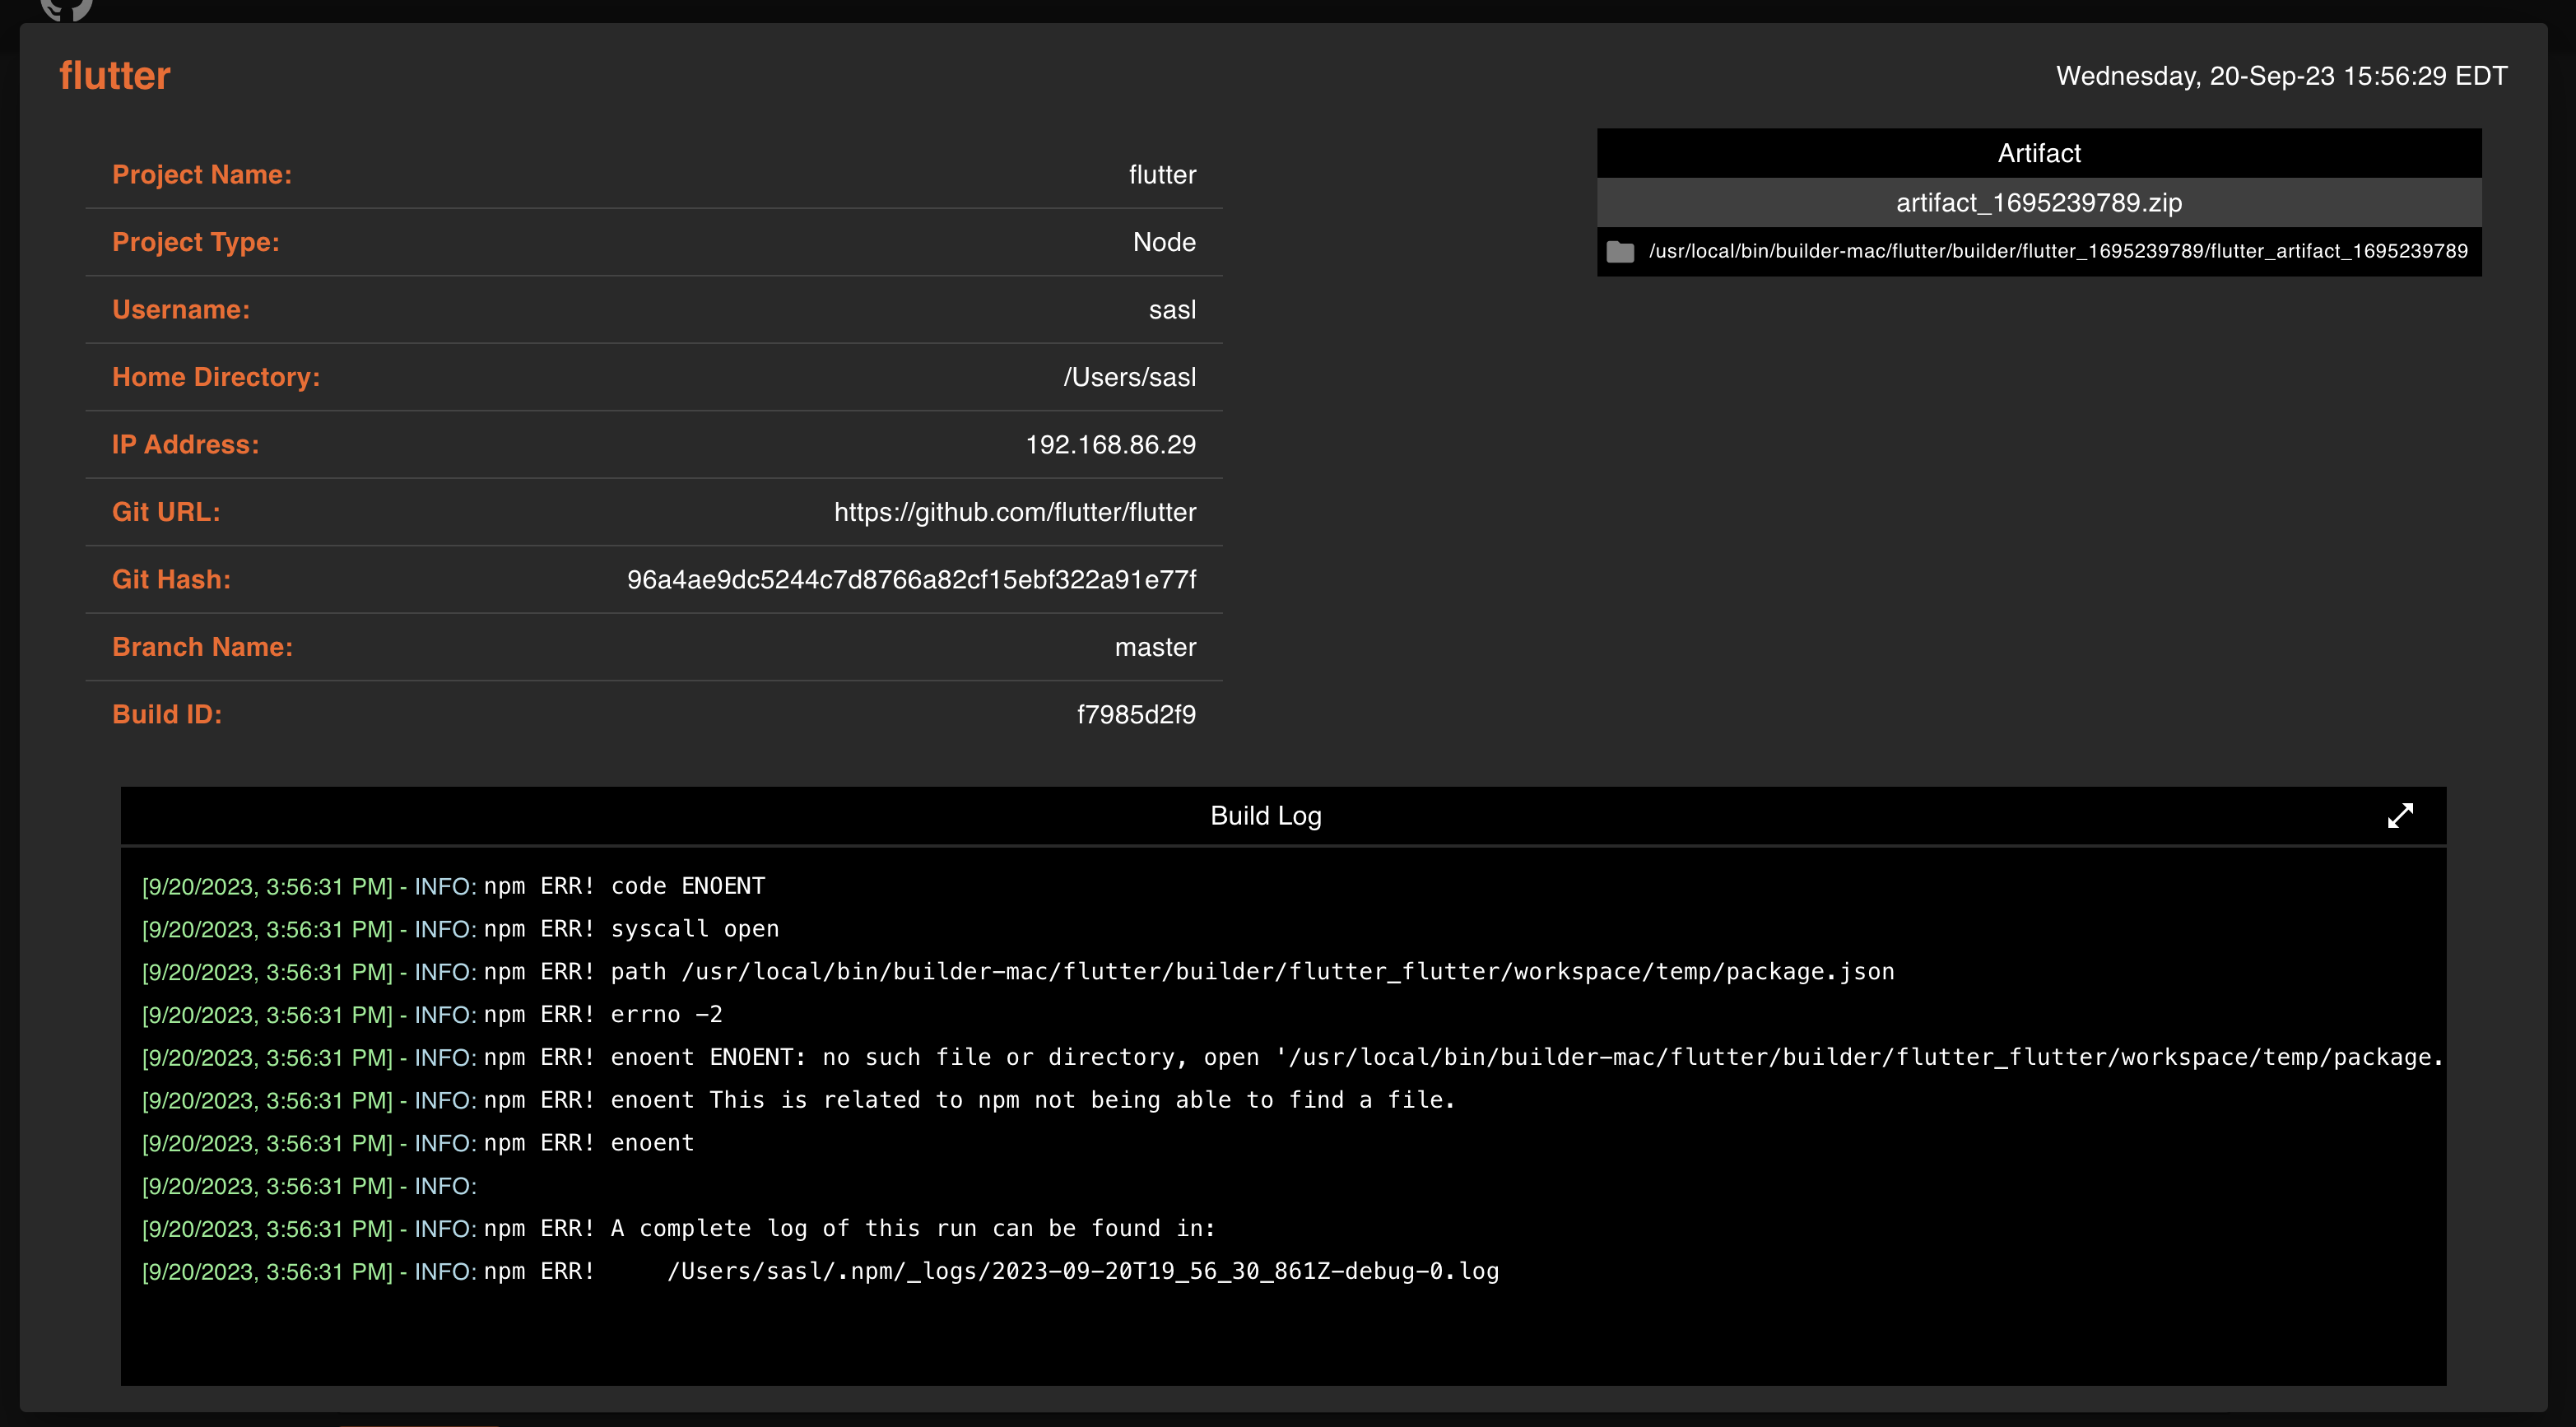Click the Build ID: label
This screenshot has height=1427, width=2576.
point(167,715)
